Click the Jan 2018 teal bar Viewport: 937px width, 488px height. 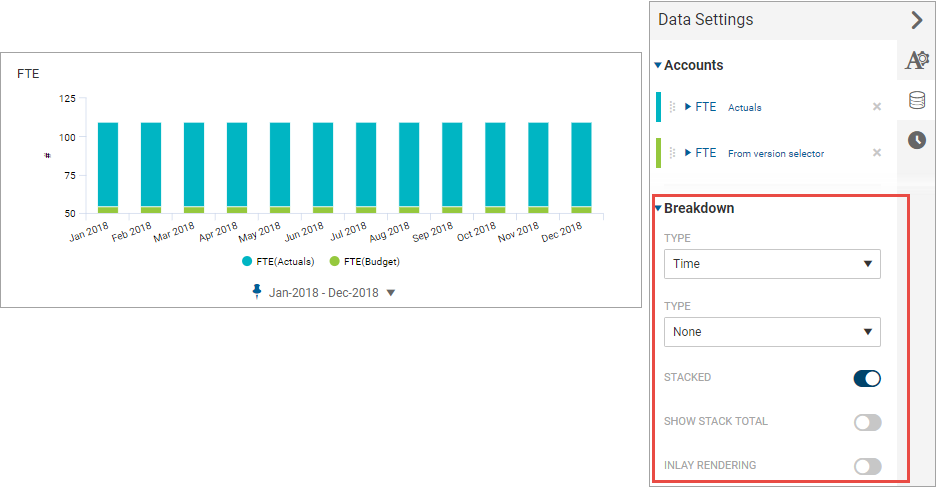coord(108,164)
